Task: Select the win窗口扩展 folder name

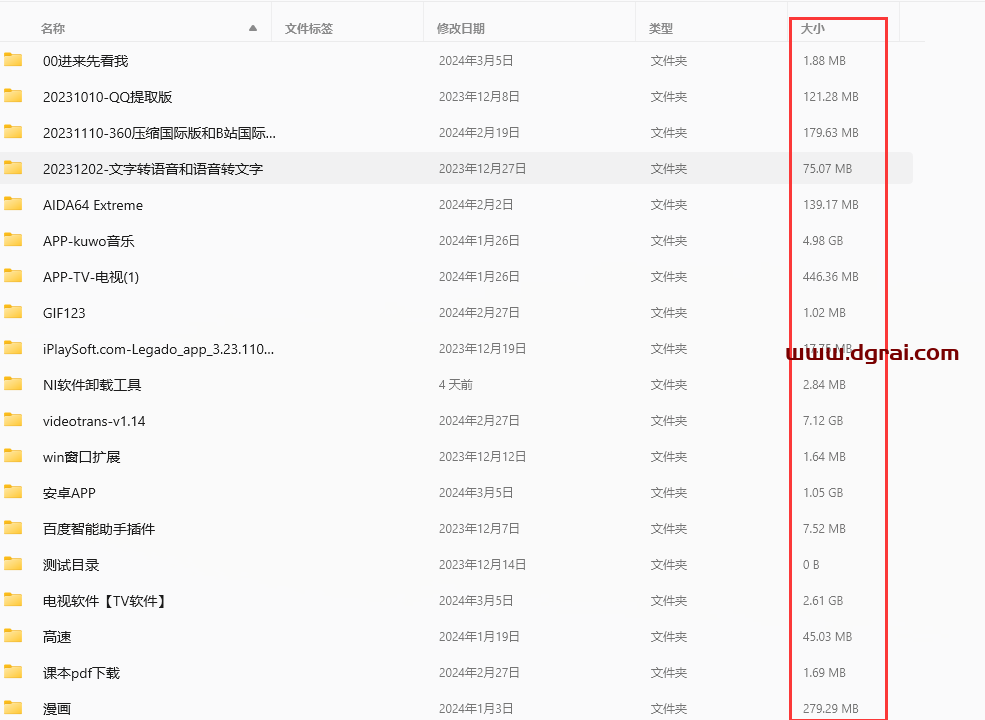Action: tap(82, 457)
